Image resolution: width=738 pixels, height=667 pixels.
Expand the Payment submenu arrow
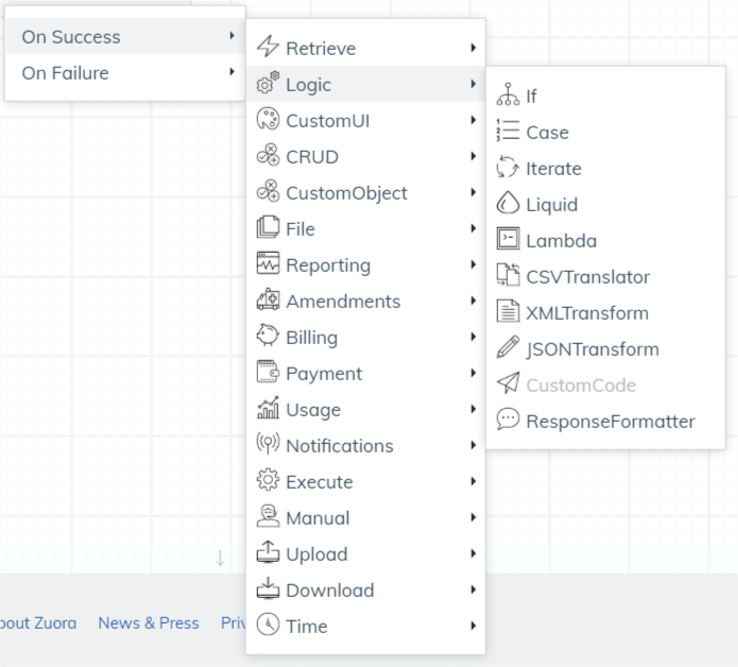click(x=473, y=373)
